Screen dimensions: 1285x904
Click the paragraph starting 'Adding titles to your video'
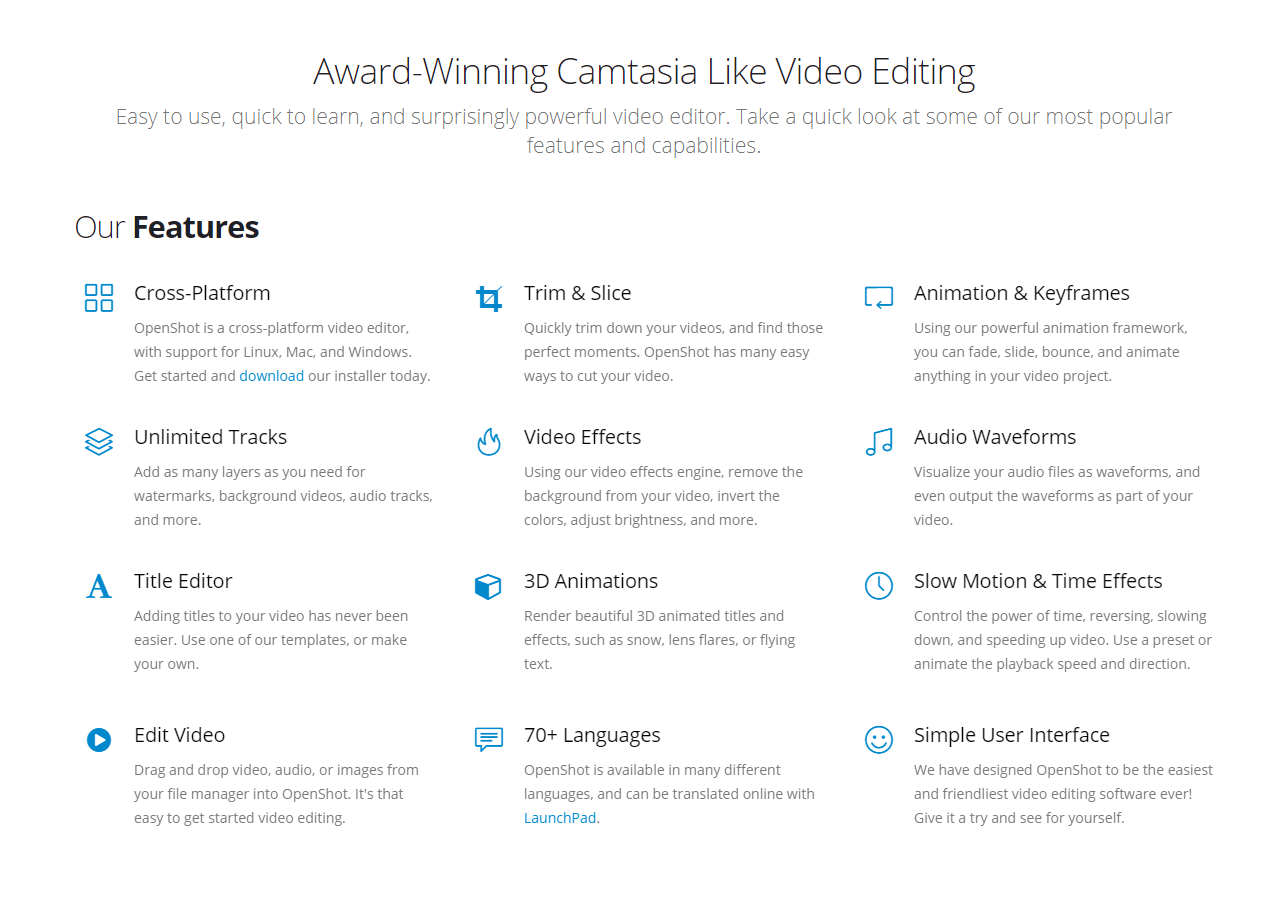tap(271, 640)
